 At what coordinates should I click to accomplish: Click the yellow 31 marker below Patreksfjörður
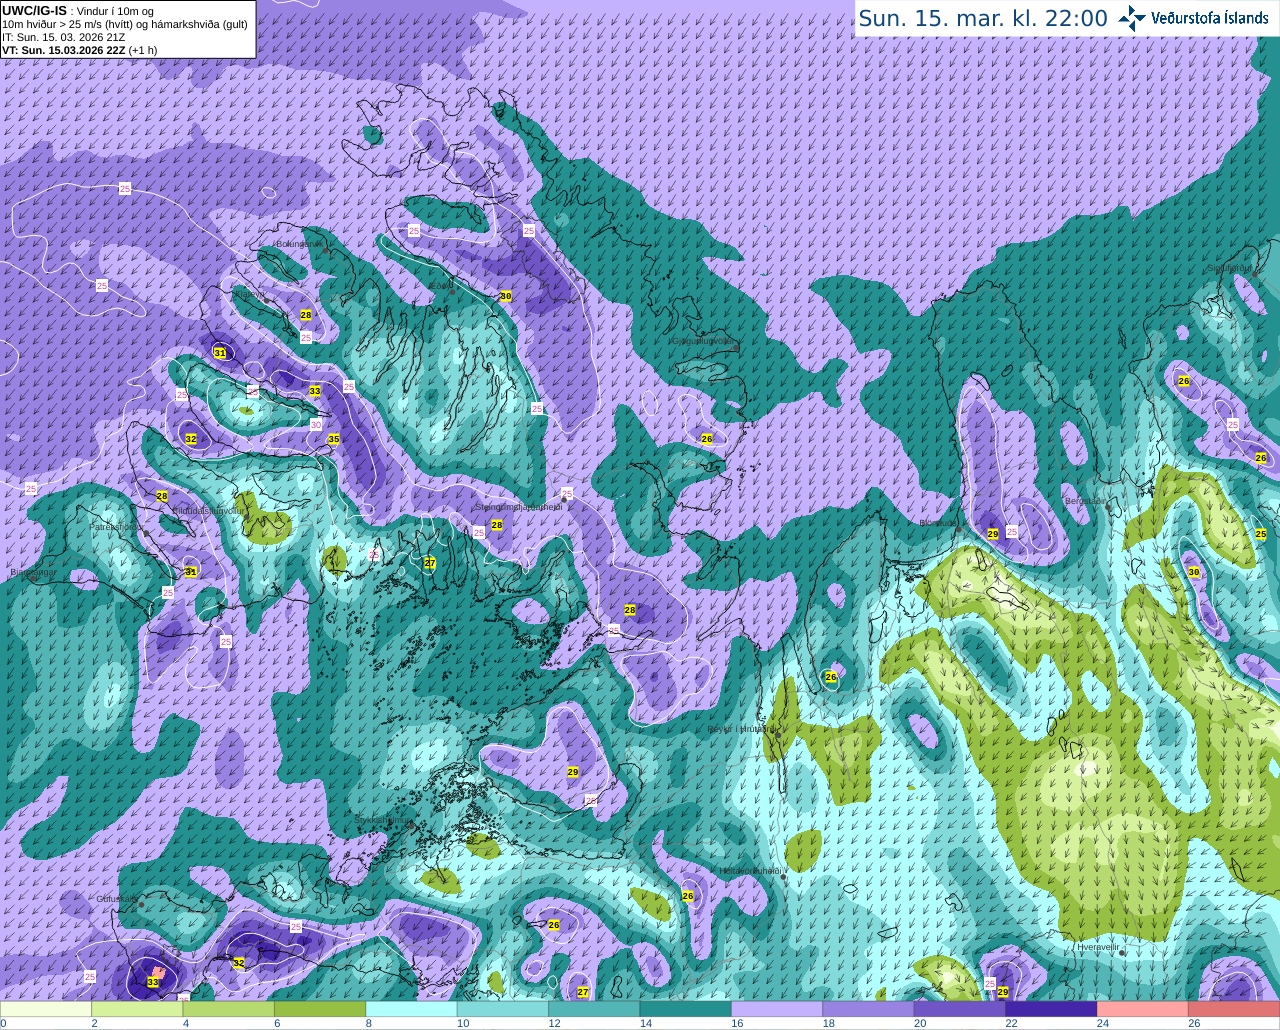point(191,572)
